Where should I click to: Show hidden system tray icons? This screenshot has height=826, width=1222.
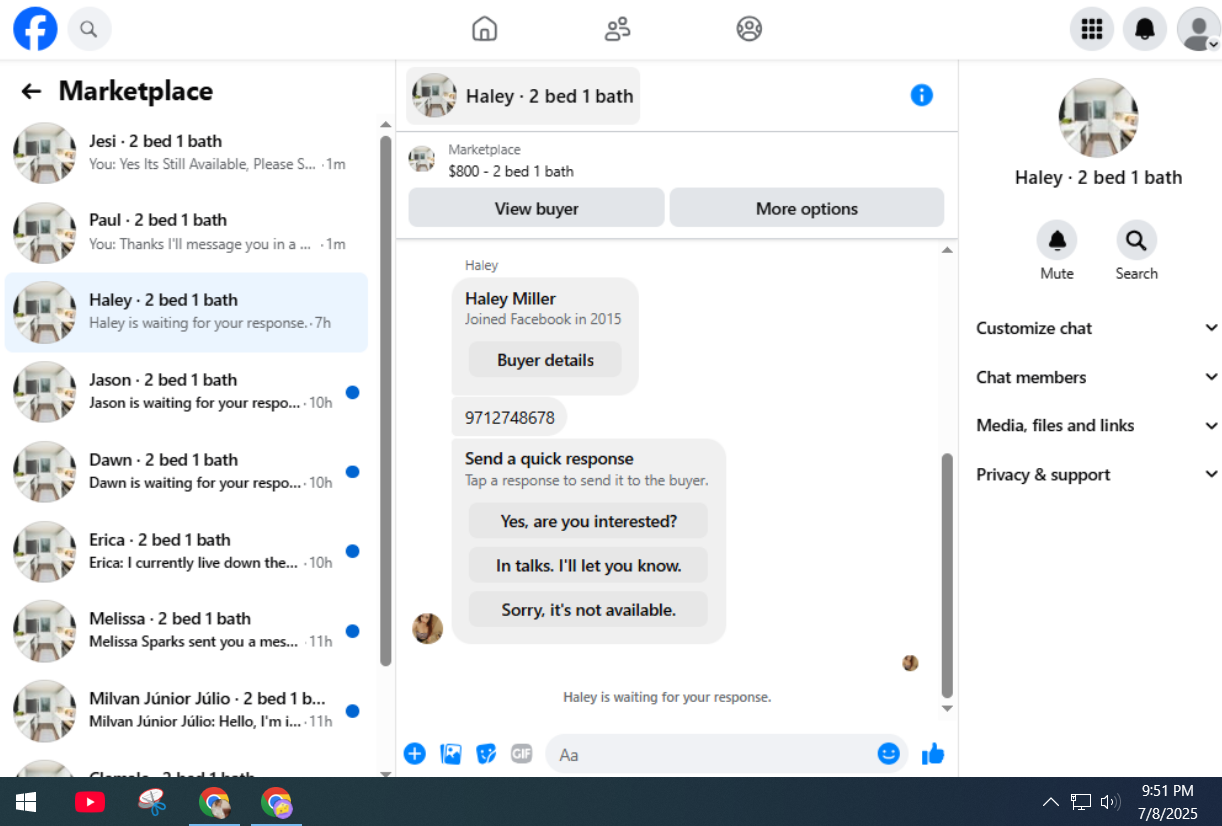click(1050, 802)
